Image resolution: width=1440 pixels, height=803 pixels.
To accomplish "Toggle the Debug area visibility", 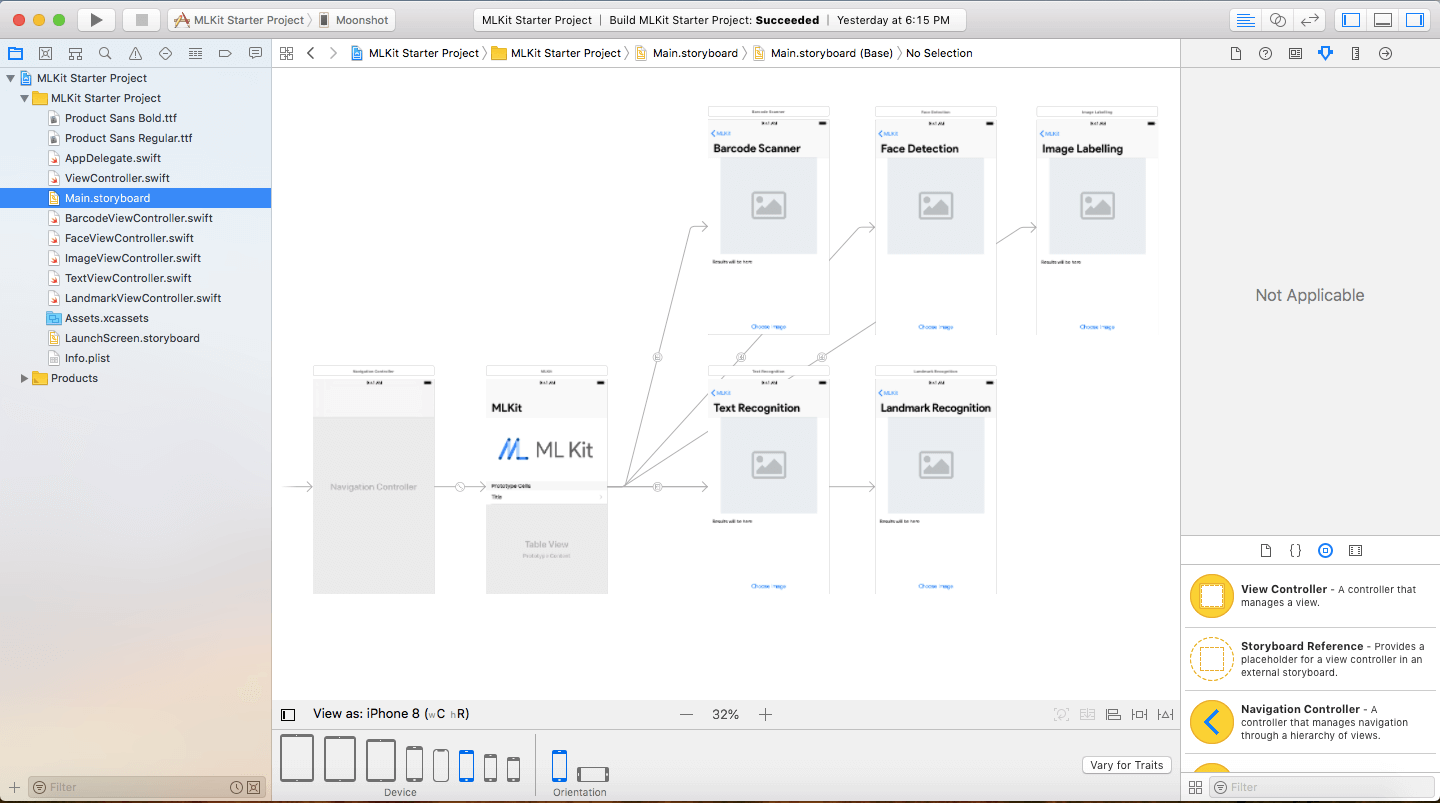I will (1383, 20).
